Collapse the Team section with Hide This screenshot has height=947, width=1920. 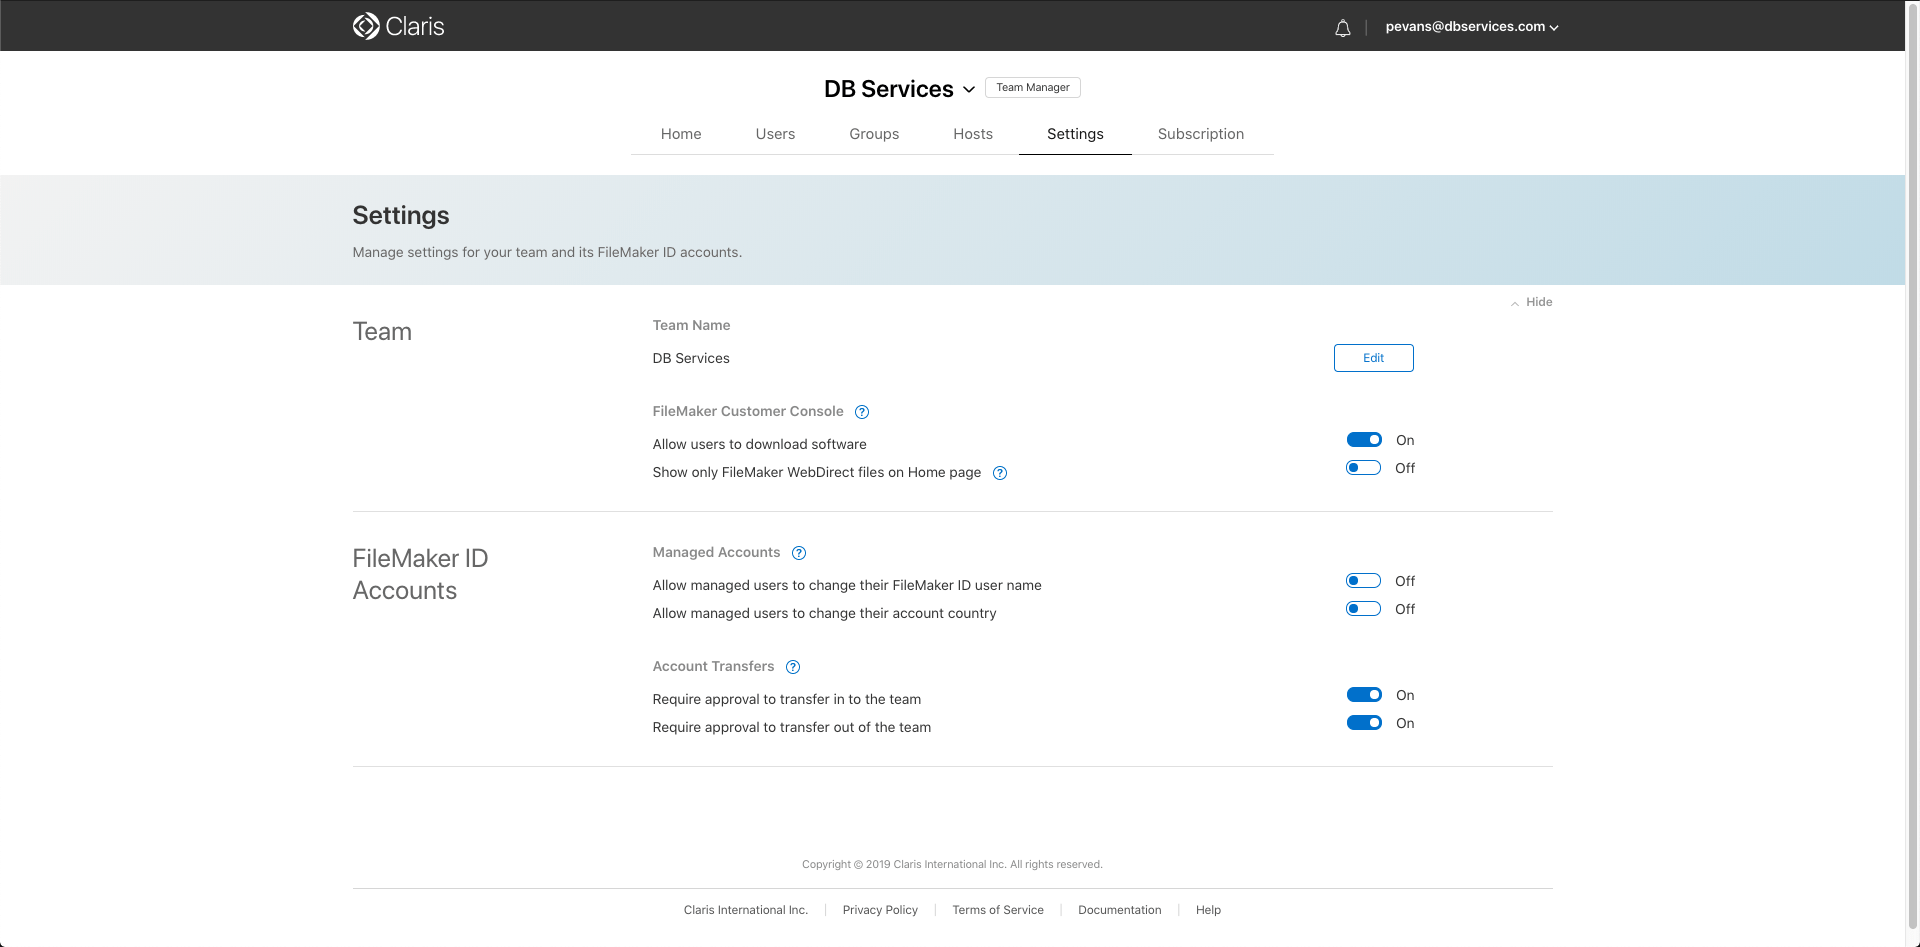(x=1531, y=302)
